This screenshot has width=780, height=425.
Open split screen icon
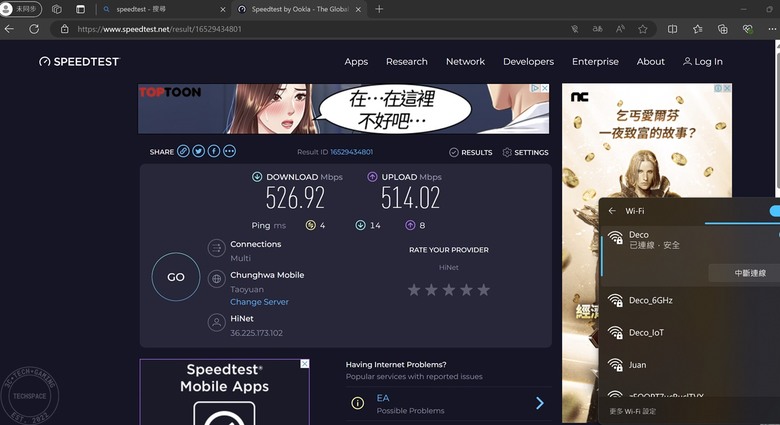pyautogui.click(x=673, y=29)
